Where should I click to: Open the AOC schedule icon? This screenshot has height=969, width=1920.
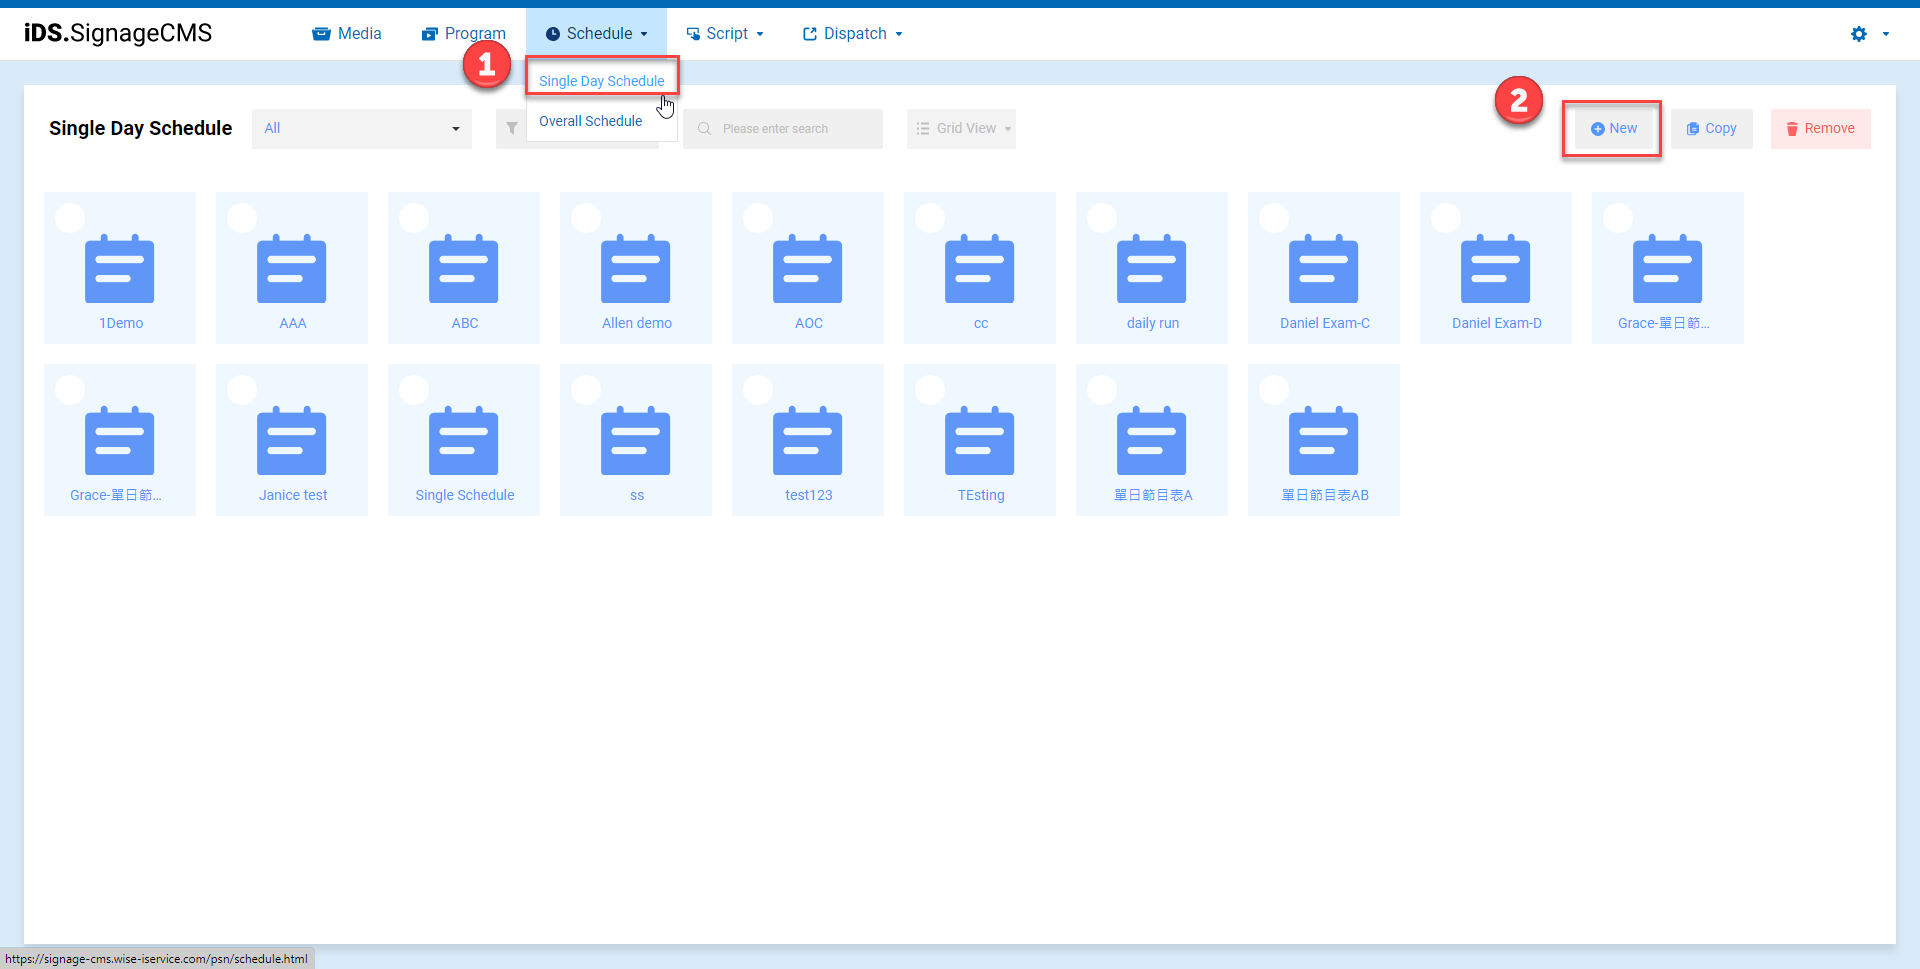click(808, 269)
